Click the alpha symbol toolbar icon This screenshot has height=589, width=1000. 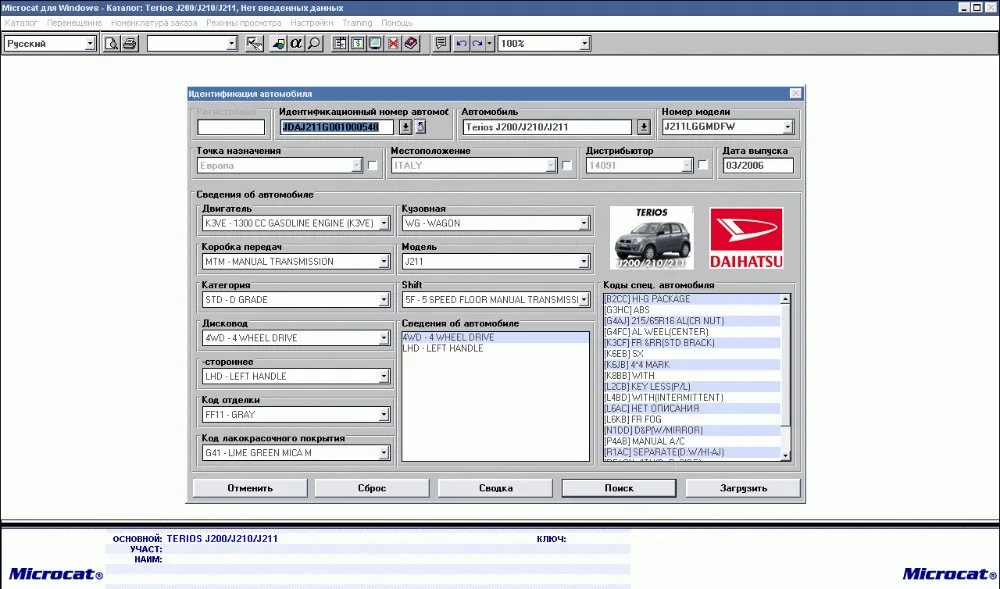[x=296, y=43]
